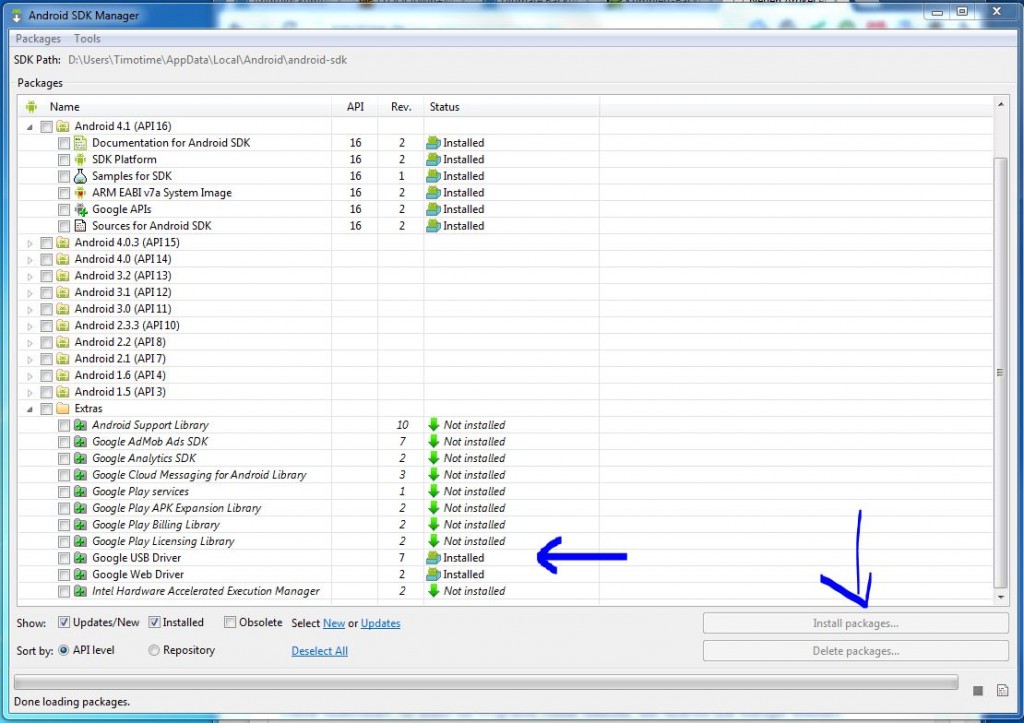1024x723 pixels.
Task: Open the Packages menu
Action: point(38,39)
